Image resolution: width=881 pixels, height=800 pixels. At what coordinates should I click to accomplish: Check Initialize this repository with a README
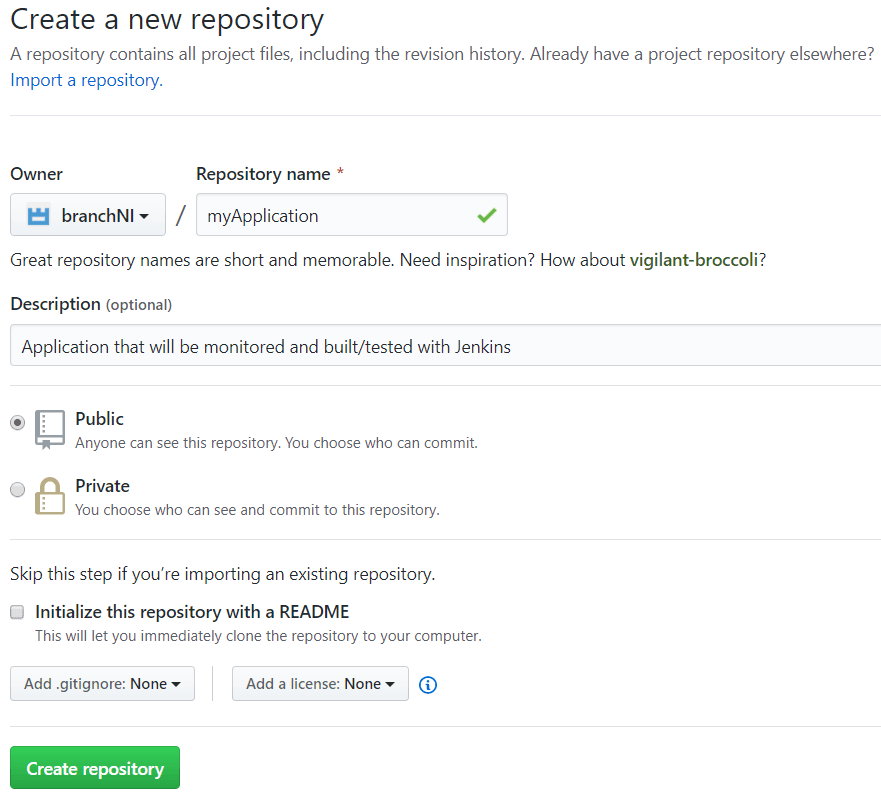tap(16, 611)
